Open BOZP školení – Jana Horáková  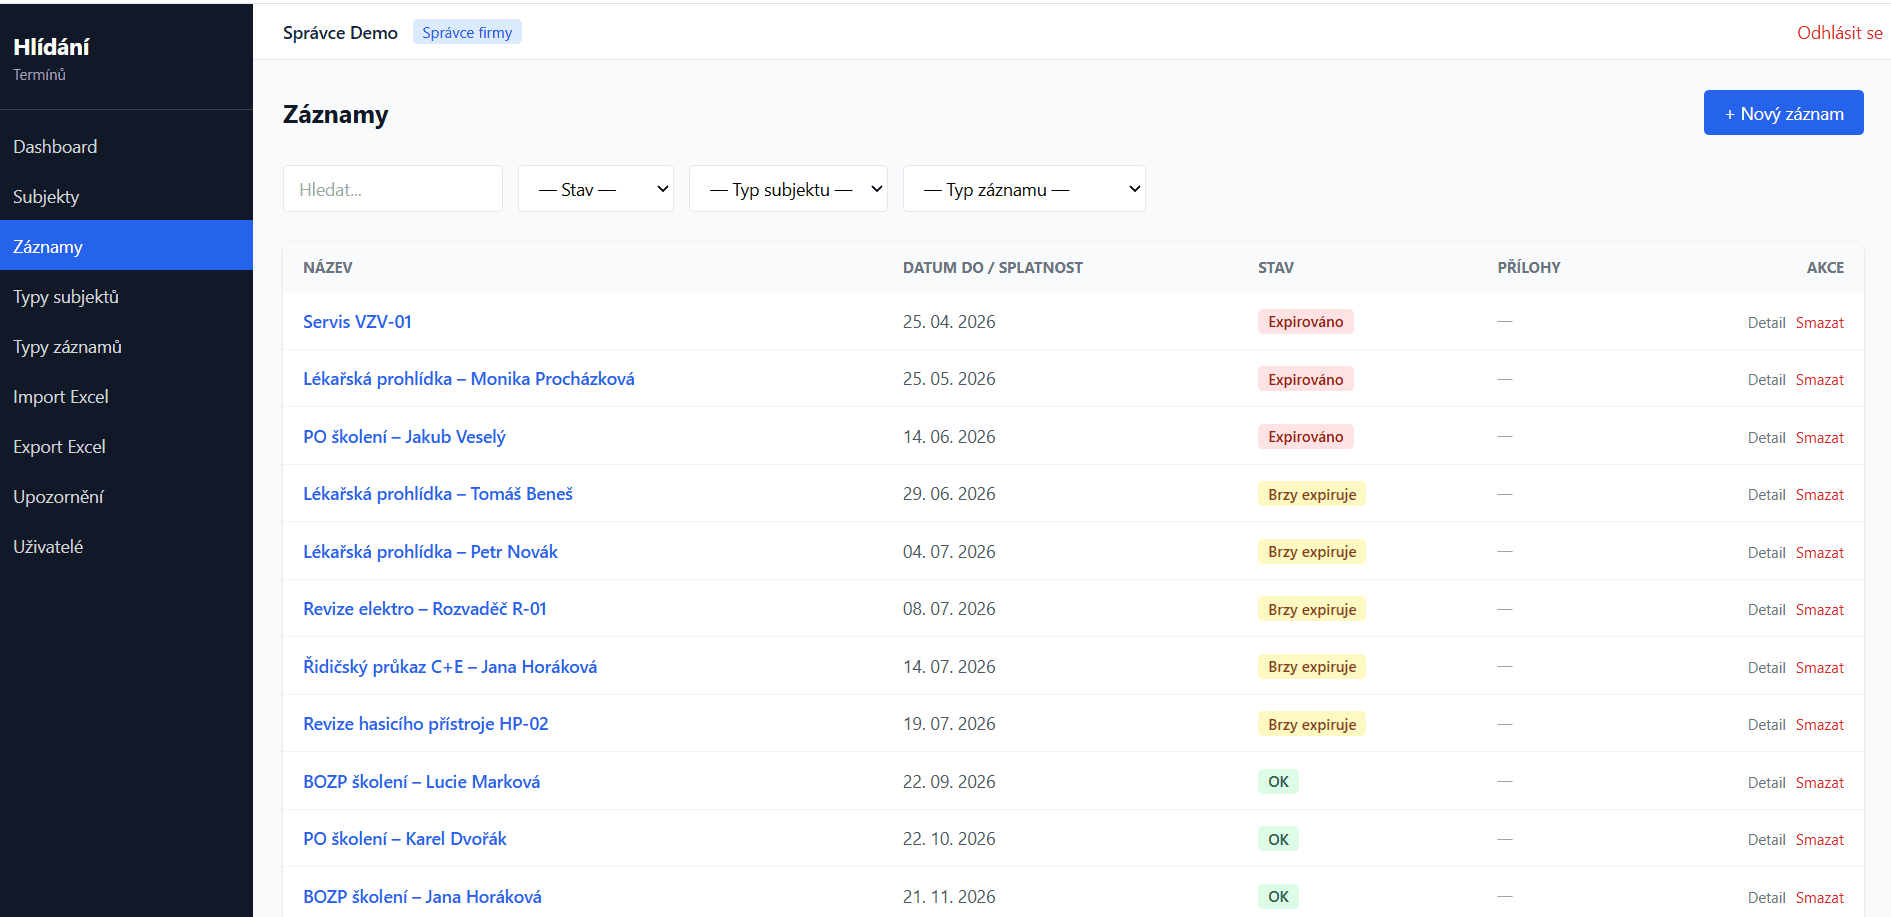422,897
